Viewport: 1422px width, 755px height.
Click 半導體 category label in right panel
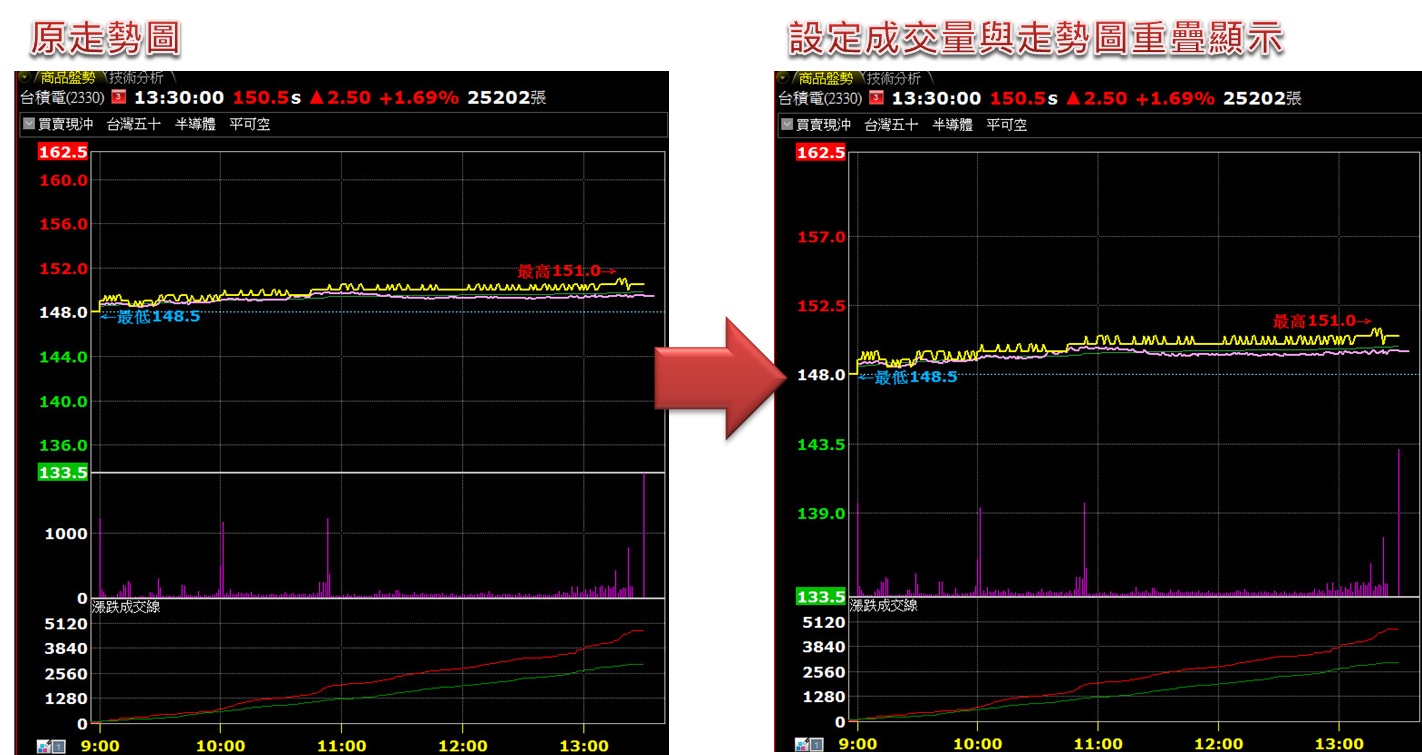click(952, 125)
